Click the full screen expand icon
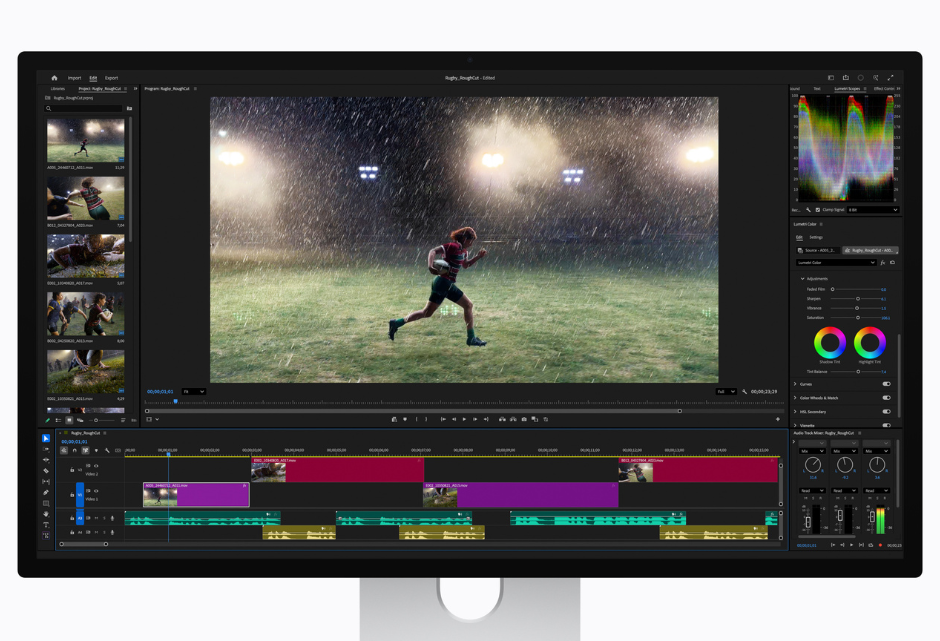Image resolution: width=940 pixels, height=641 pixels. tap(890, 77)
